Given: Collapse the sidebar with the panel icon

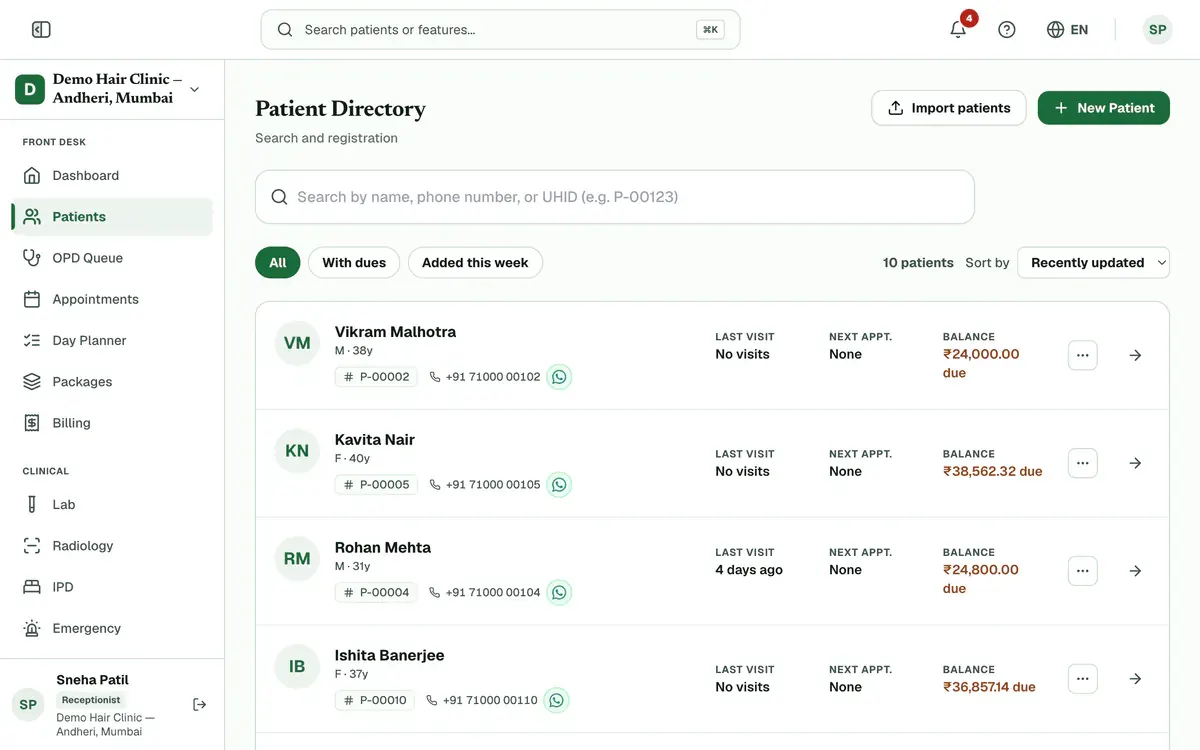Looking at the screenshot, I should [x=41, y=30].
